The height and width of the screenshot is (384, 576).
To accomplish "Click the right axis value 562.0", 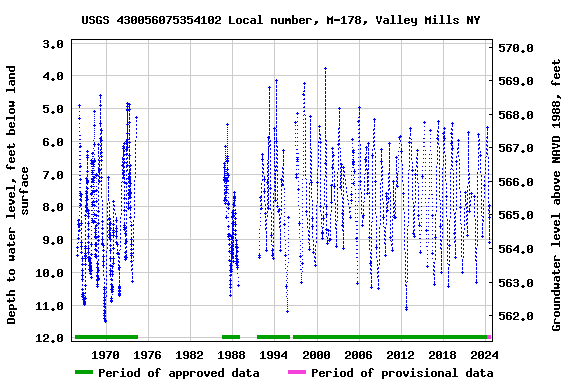I will [x=516, y=316].
